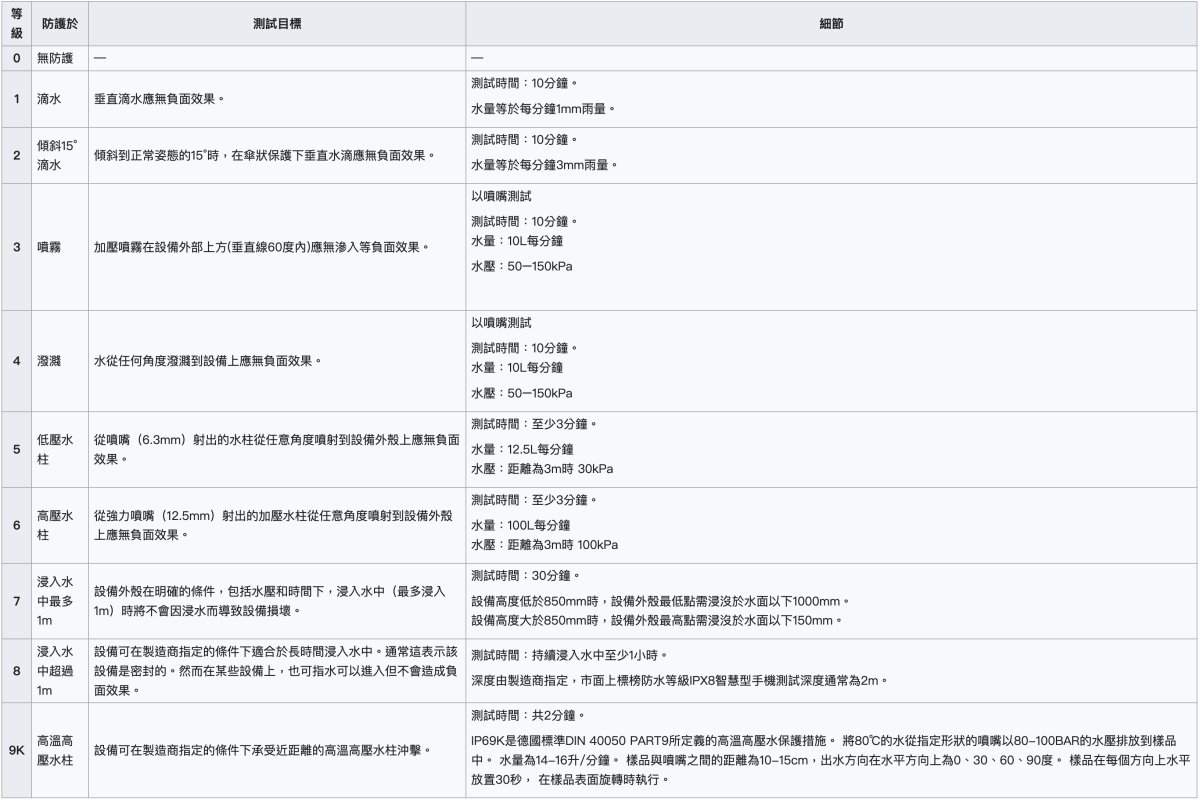Click the 浸入水中超過1m cell
Viewport: 1200px width, 800px height.
click(55, 669)
